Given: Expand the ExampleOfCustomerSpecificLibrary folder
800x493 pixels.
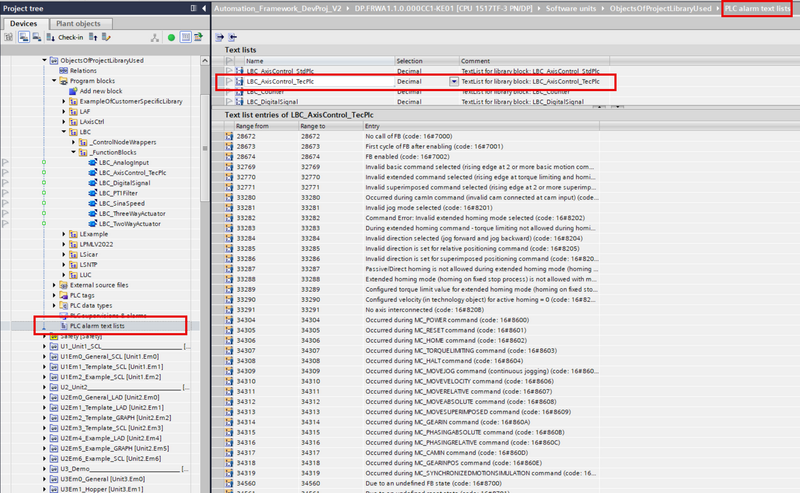Looking at the screenshot, I should (x=64, y=101).
